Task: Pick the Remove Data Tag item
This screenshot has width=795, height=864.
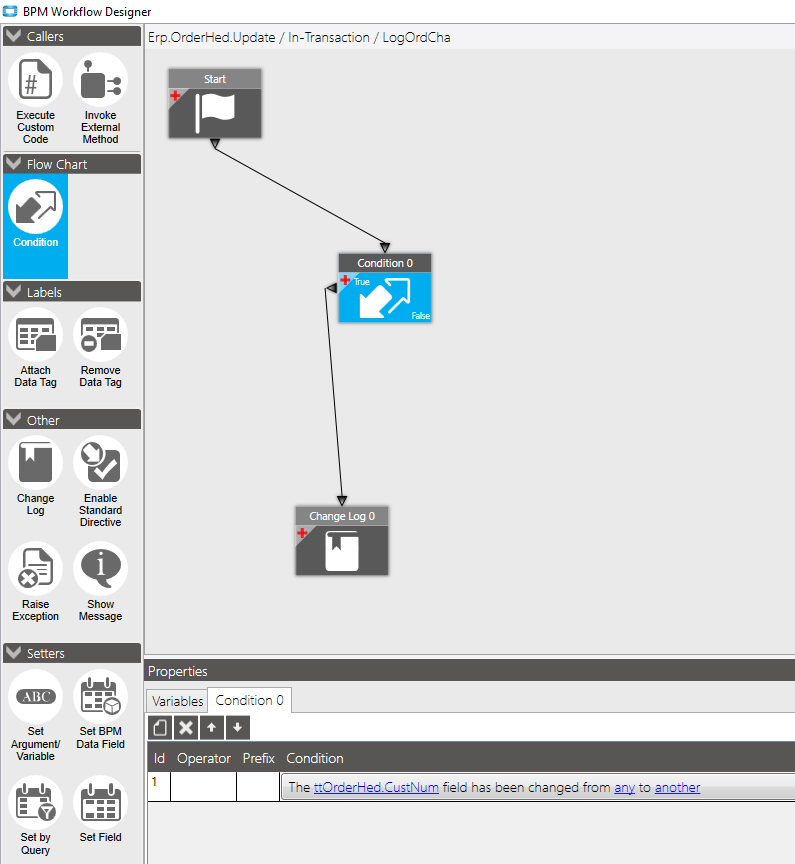Action: pos(100,348)
